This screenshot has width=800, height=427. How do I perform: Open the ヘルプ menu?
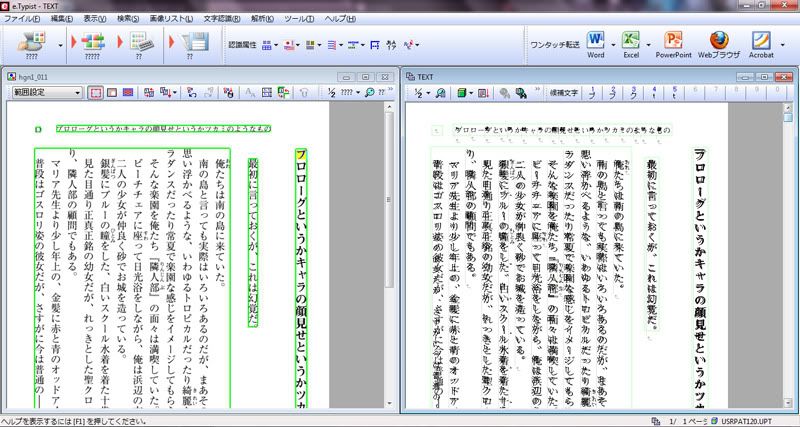340,19
